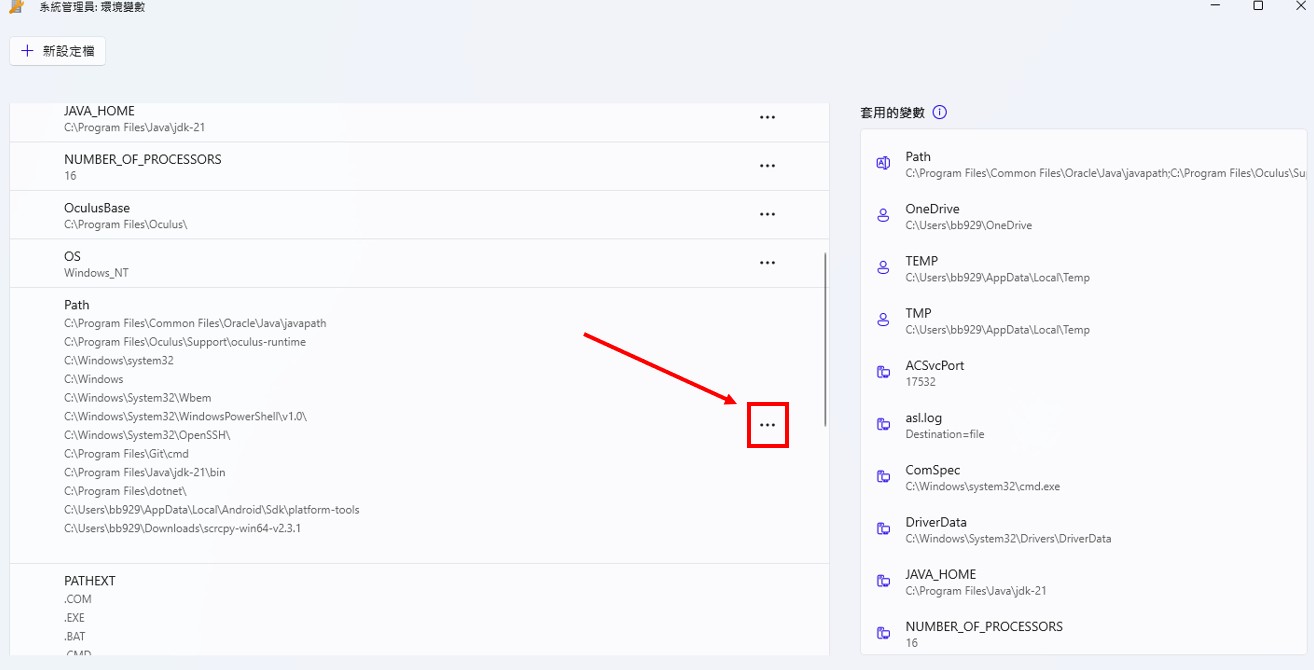Click the highlighted three-dot menu for Path
The width and height of the screenshot is (1314, 670).
tap(767, 425)
